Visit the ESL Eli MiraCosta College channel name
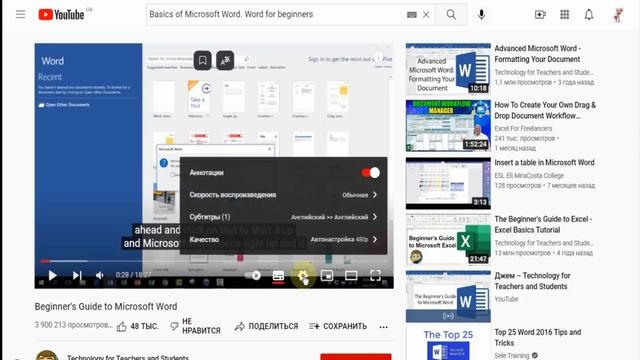The height and width of the screenshot is (360, 640). coord(529,176)
